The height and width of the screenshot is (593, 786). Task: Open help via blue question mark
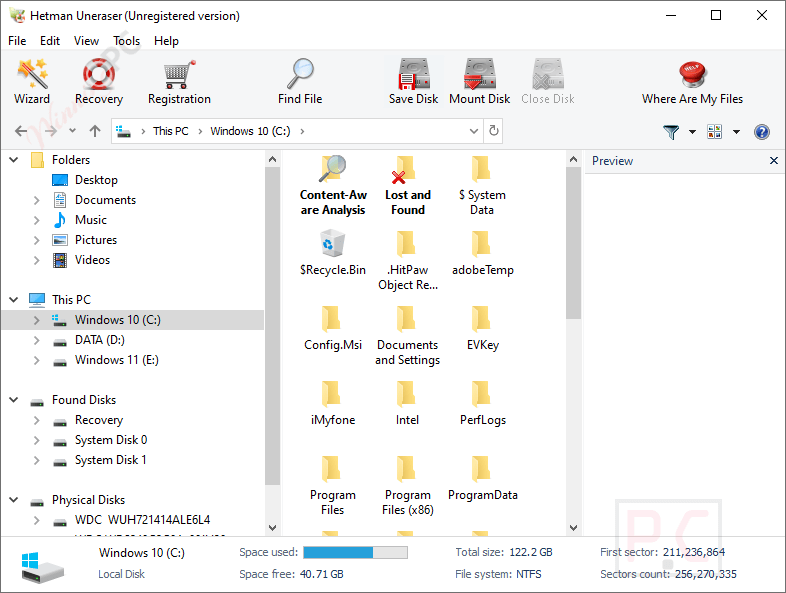pos(761,132)
